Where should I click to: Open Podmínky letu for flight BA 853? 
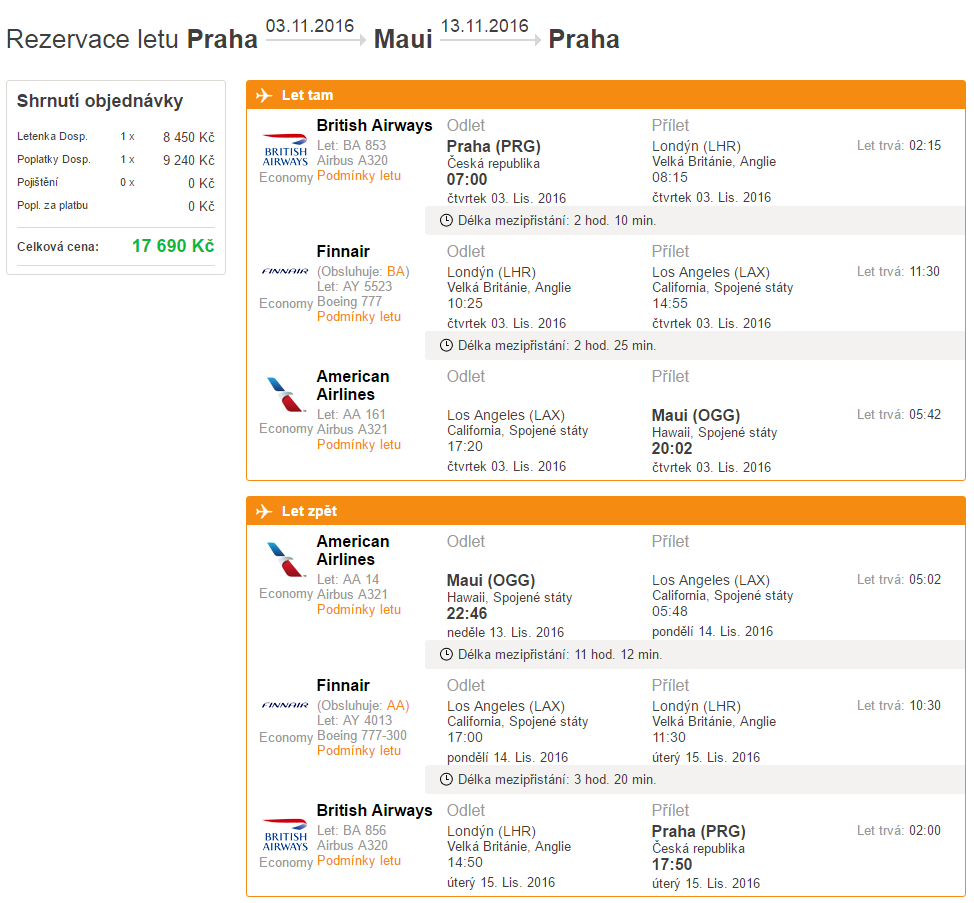[x=359, y=176]
